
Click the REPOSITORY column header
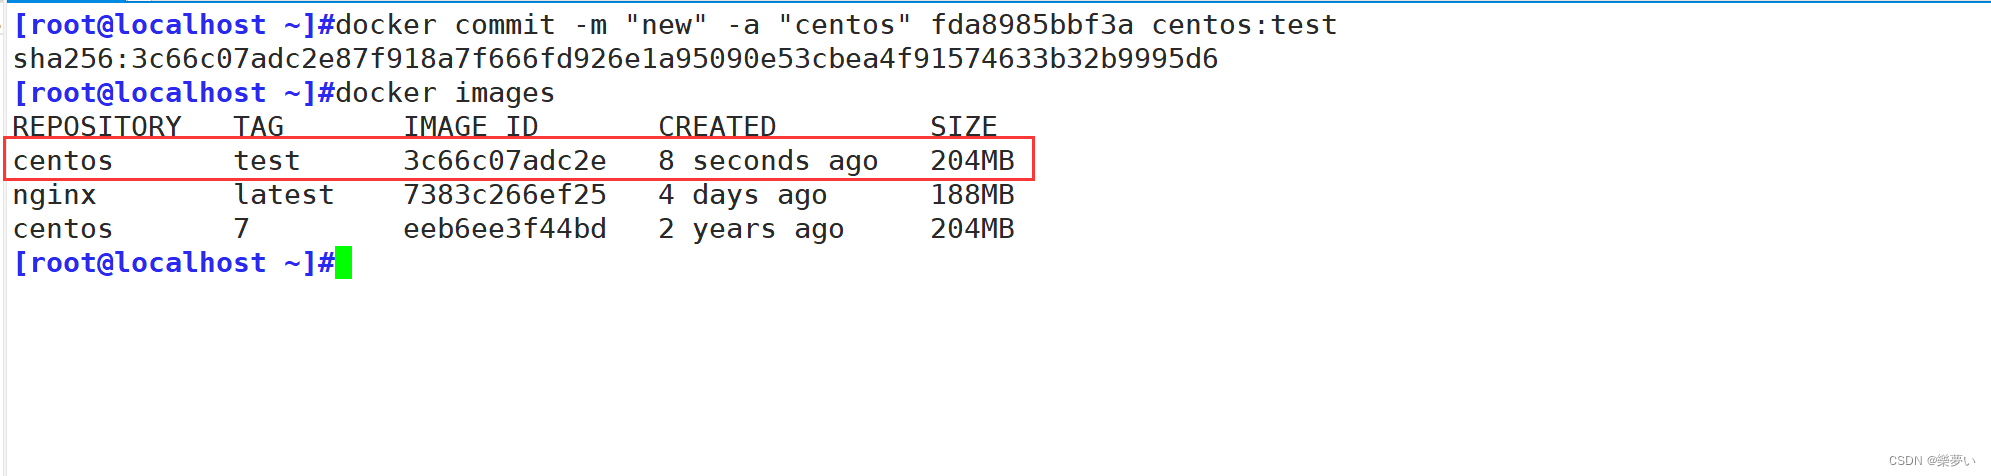pos(97,127)
